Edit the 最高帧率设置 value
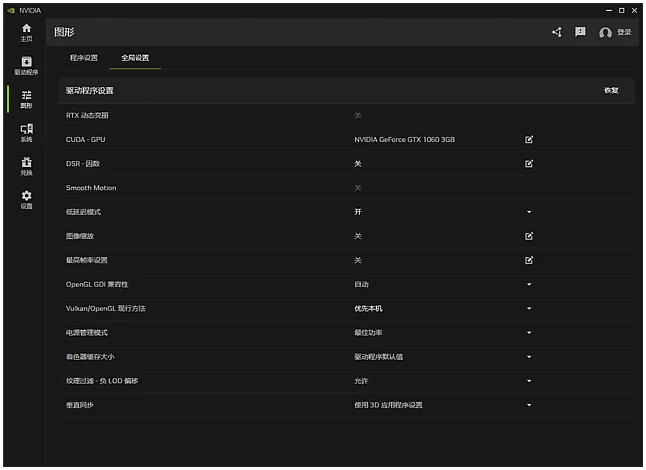This screenshot has width=646, height=470. point(529,260)
